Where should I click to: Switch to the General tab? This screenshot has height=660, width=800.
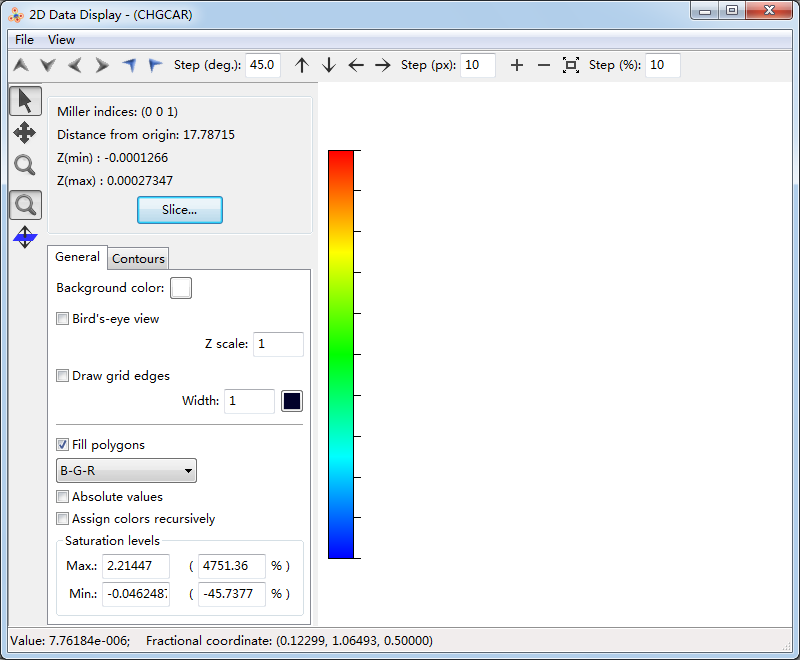[x=78, y=257]
